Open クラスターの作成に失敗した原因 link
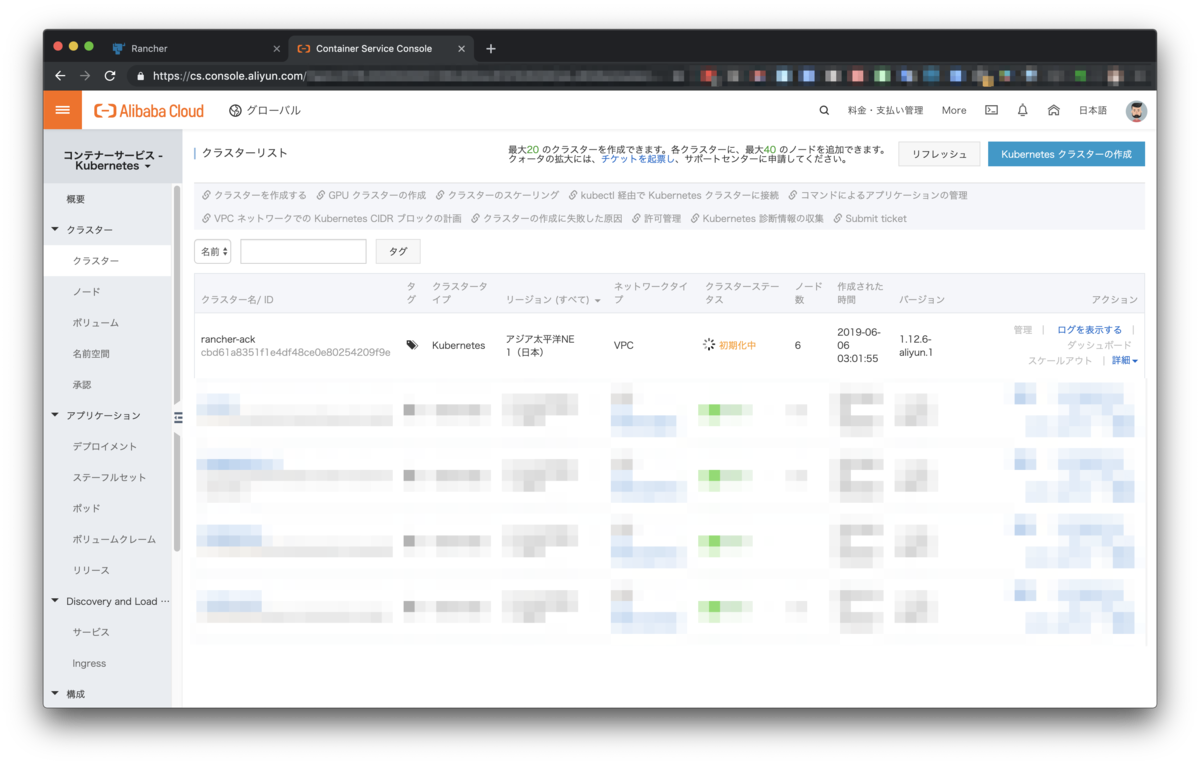Screen dimensions: 1200x765 (546, 218)
